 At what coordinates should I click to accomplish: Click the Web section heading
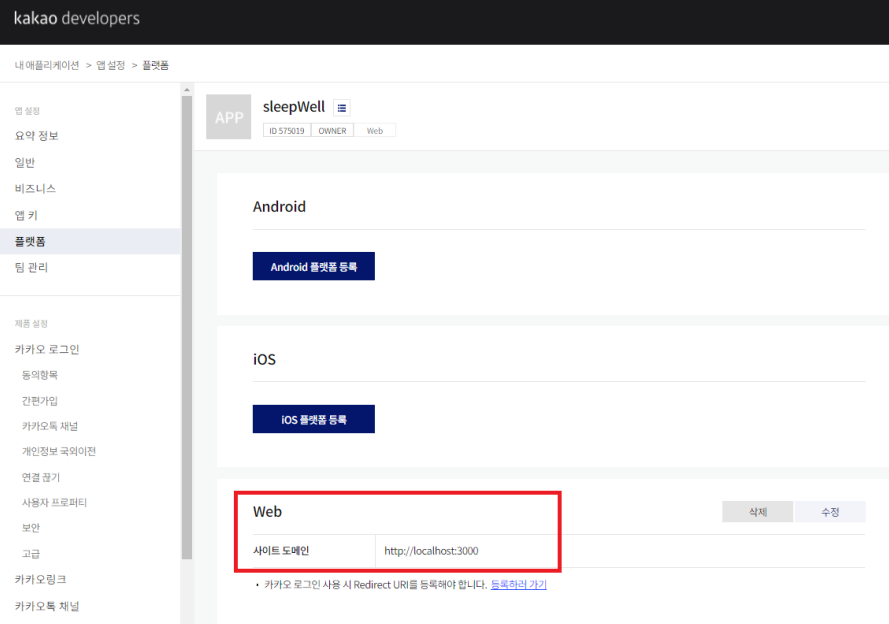267,512
